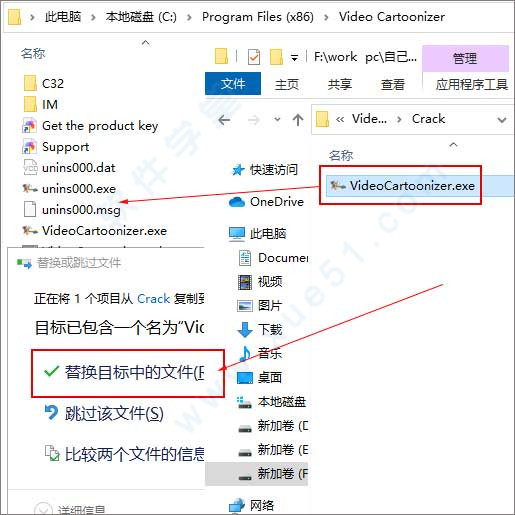The image size is (515, 515).
Task: Expand the recent locations chevron
Action: [x=277, y=119]
